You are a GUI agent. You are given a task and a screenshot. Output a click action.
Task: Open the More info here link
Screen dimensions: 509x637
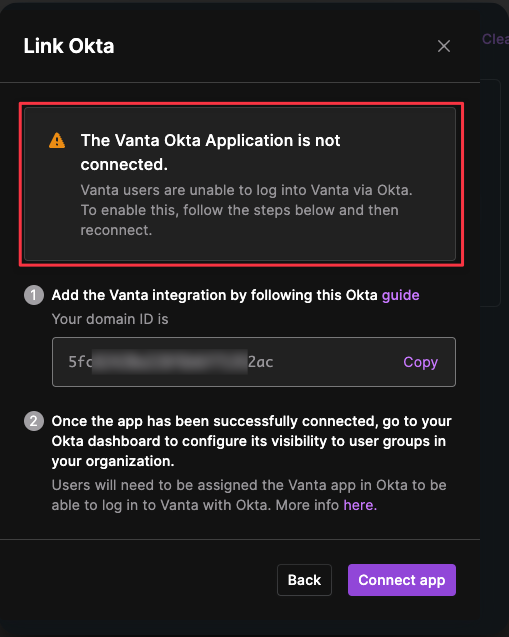pyautogui.click(x=360, y=505)
